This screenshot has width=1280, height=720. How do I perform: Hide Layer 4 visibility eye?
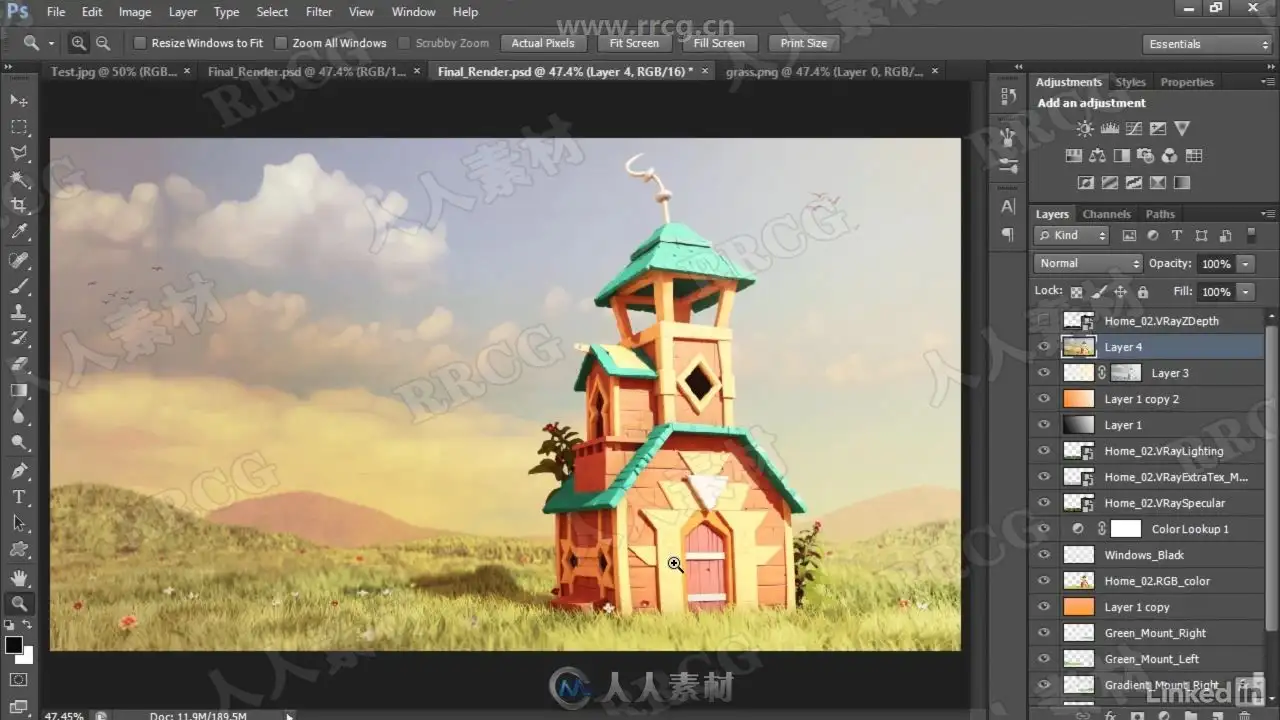point(1044,346)
